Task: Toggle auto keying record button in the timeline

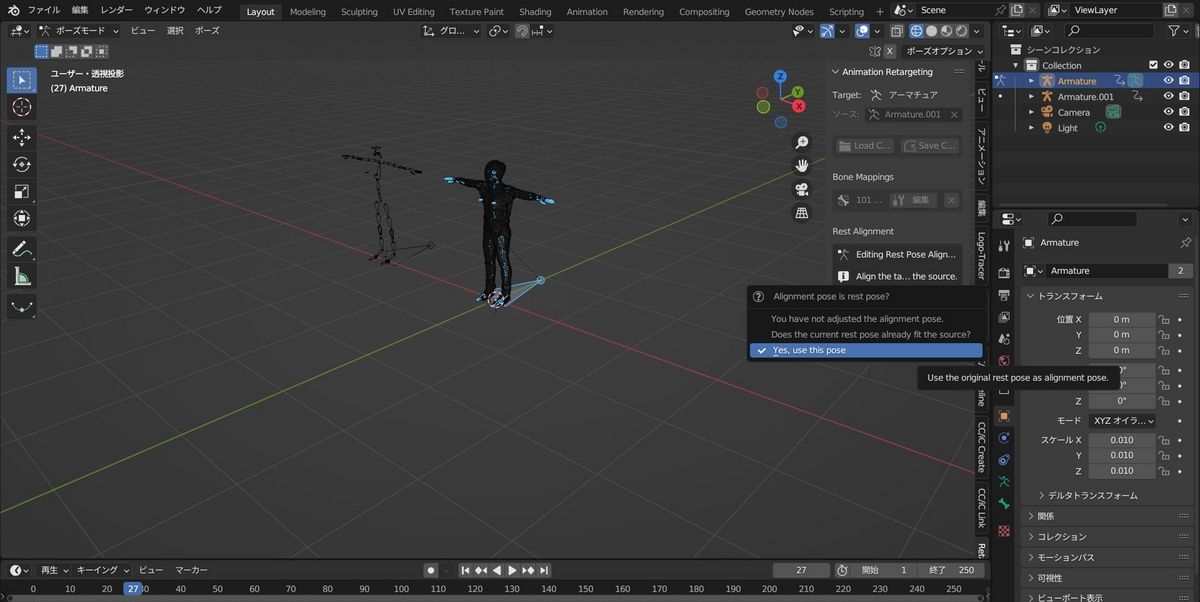Action: tap(431, 570)
